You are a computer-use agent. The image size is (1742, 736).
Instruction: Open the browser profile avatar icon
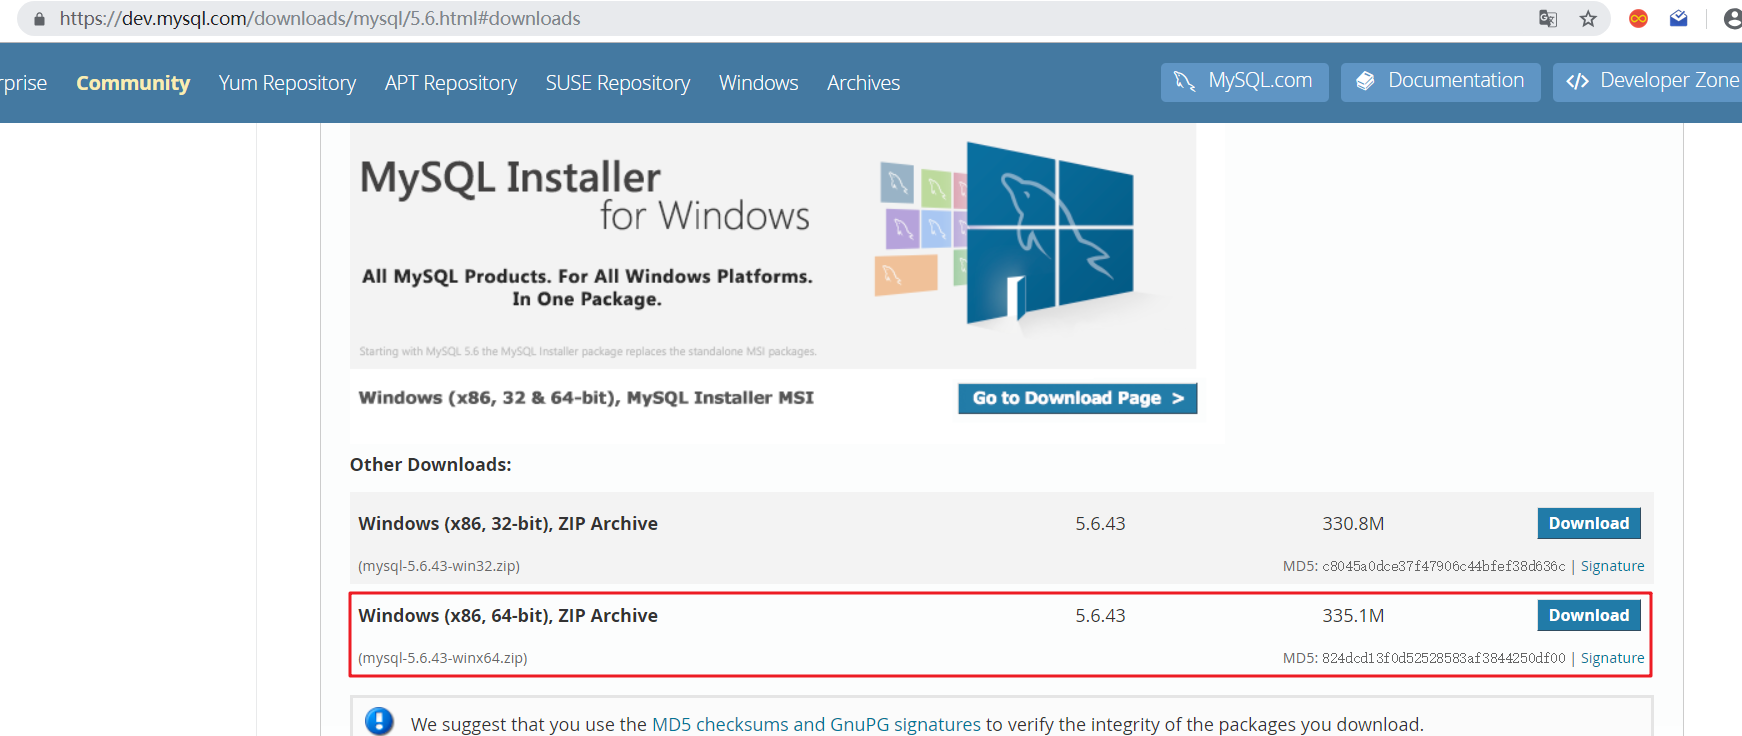coord(1732,19)
